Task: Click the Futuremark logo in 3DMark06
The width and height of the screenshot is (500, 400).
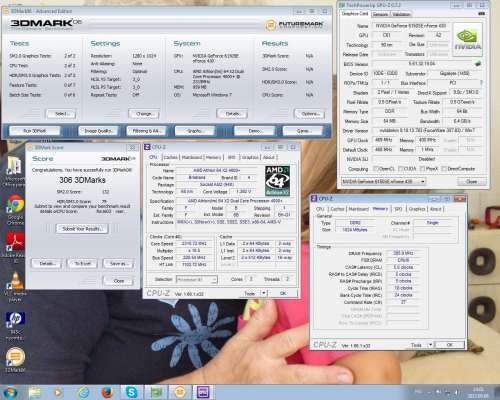Action: tap(294, 24)
